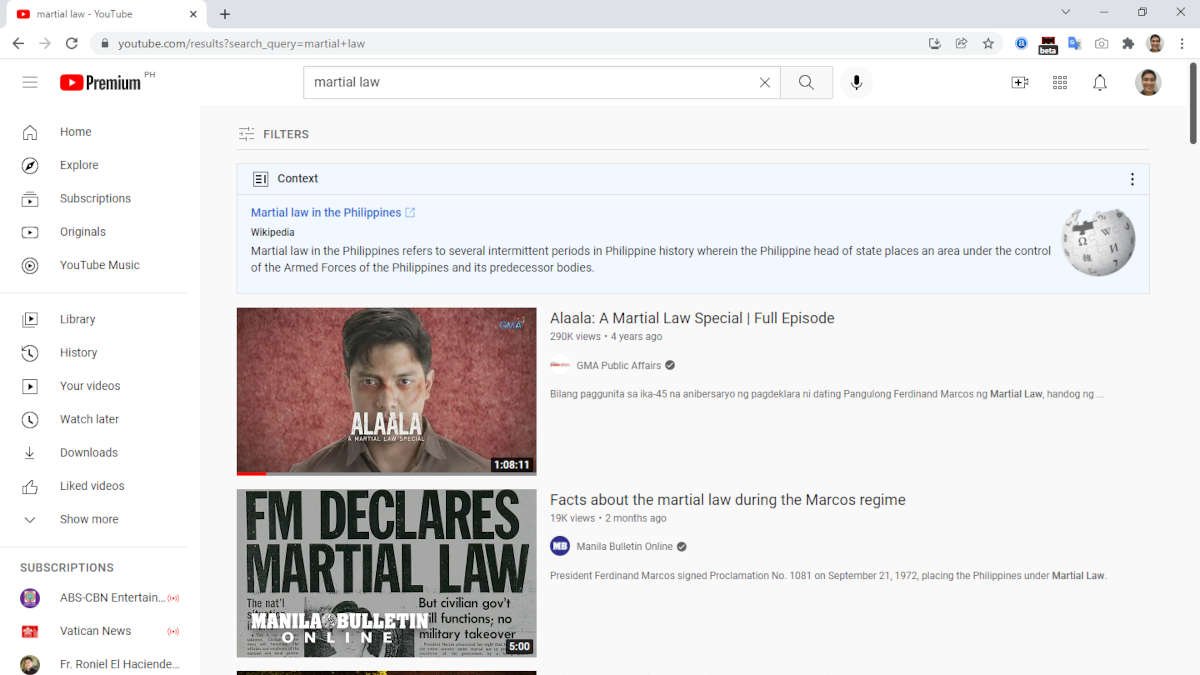Screen dimensions: 1200x675
Task: Click the Create video icon
Action: tap(1020, 82)
